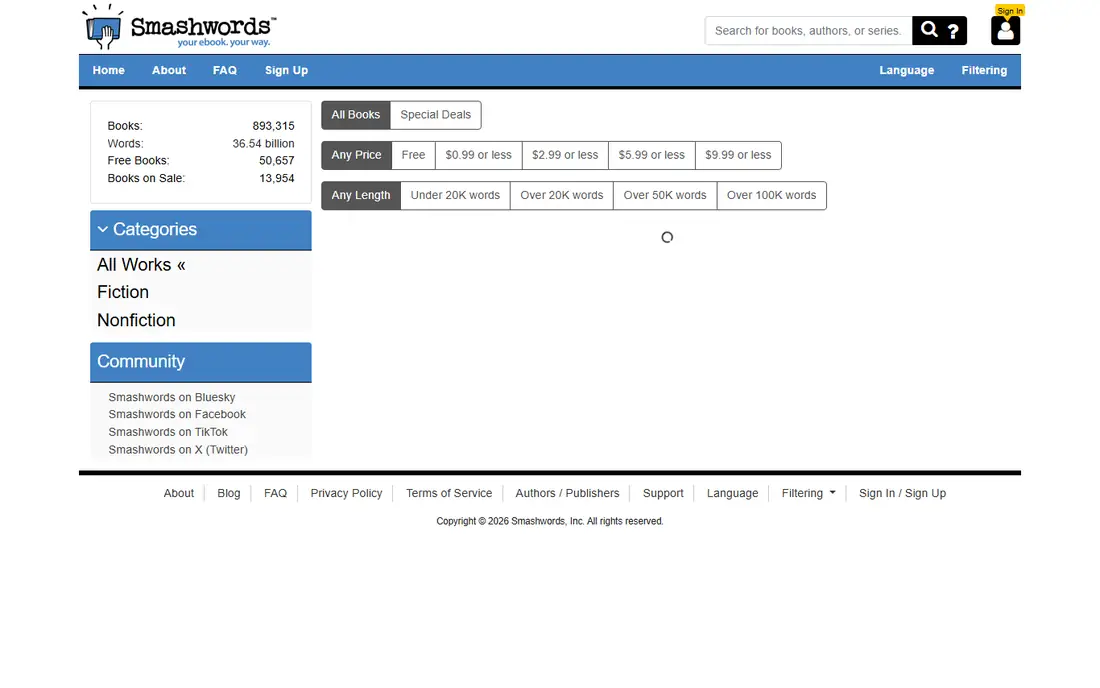1100x688 pixels.
Task: Filter by Over 50K words
Action: point(665,195)
